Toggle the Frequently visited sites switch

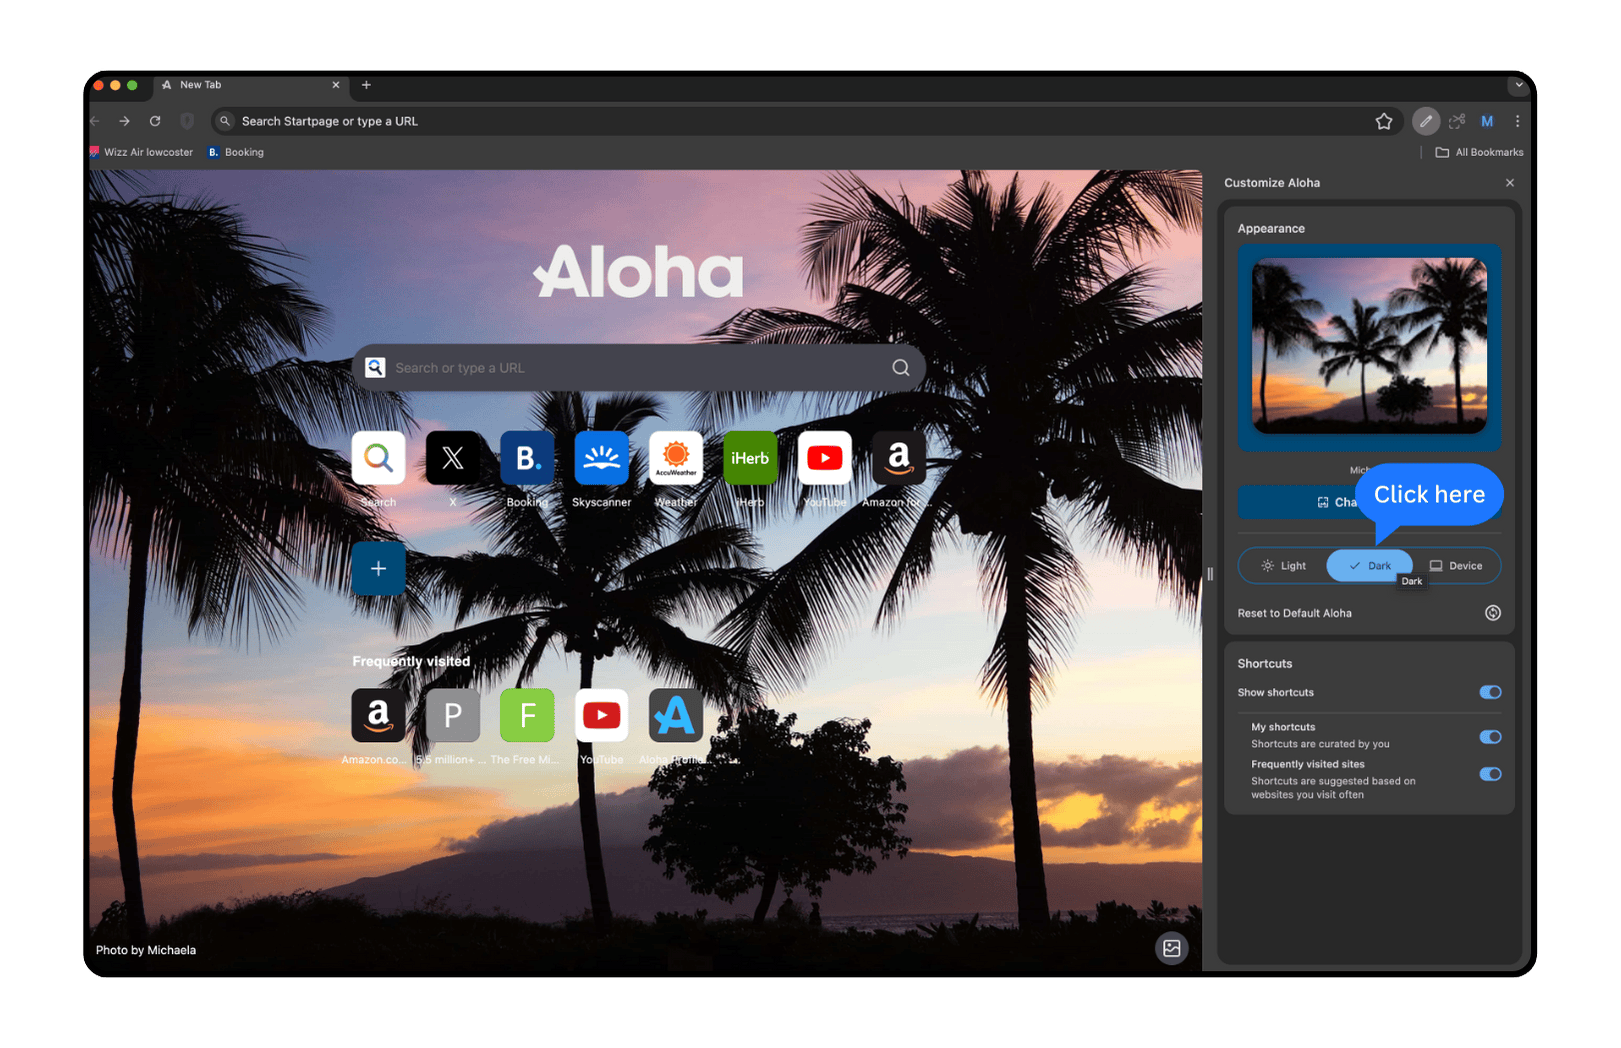pyautogui.click(x=1490, y=774)
